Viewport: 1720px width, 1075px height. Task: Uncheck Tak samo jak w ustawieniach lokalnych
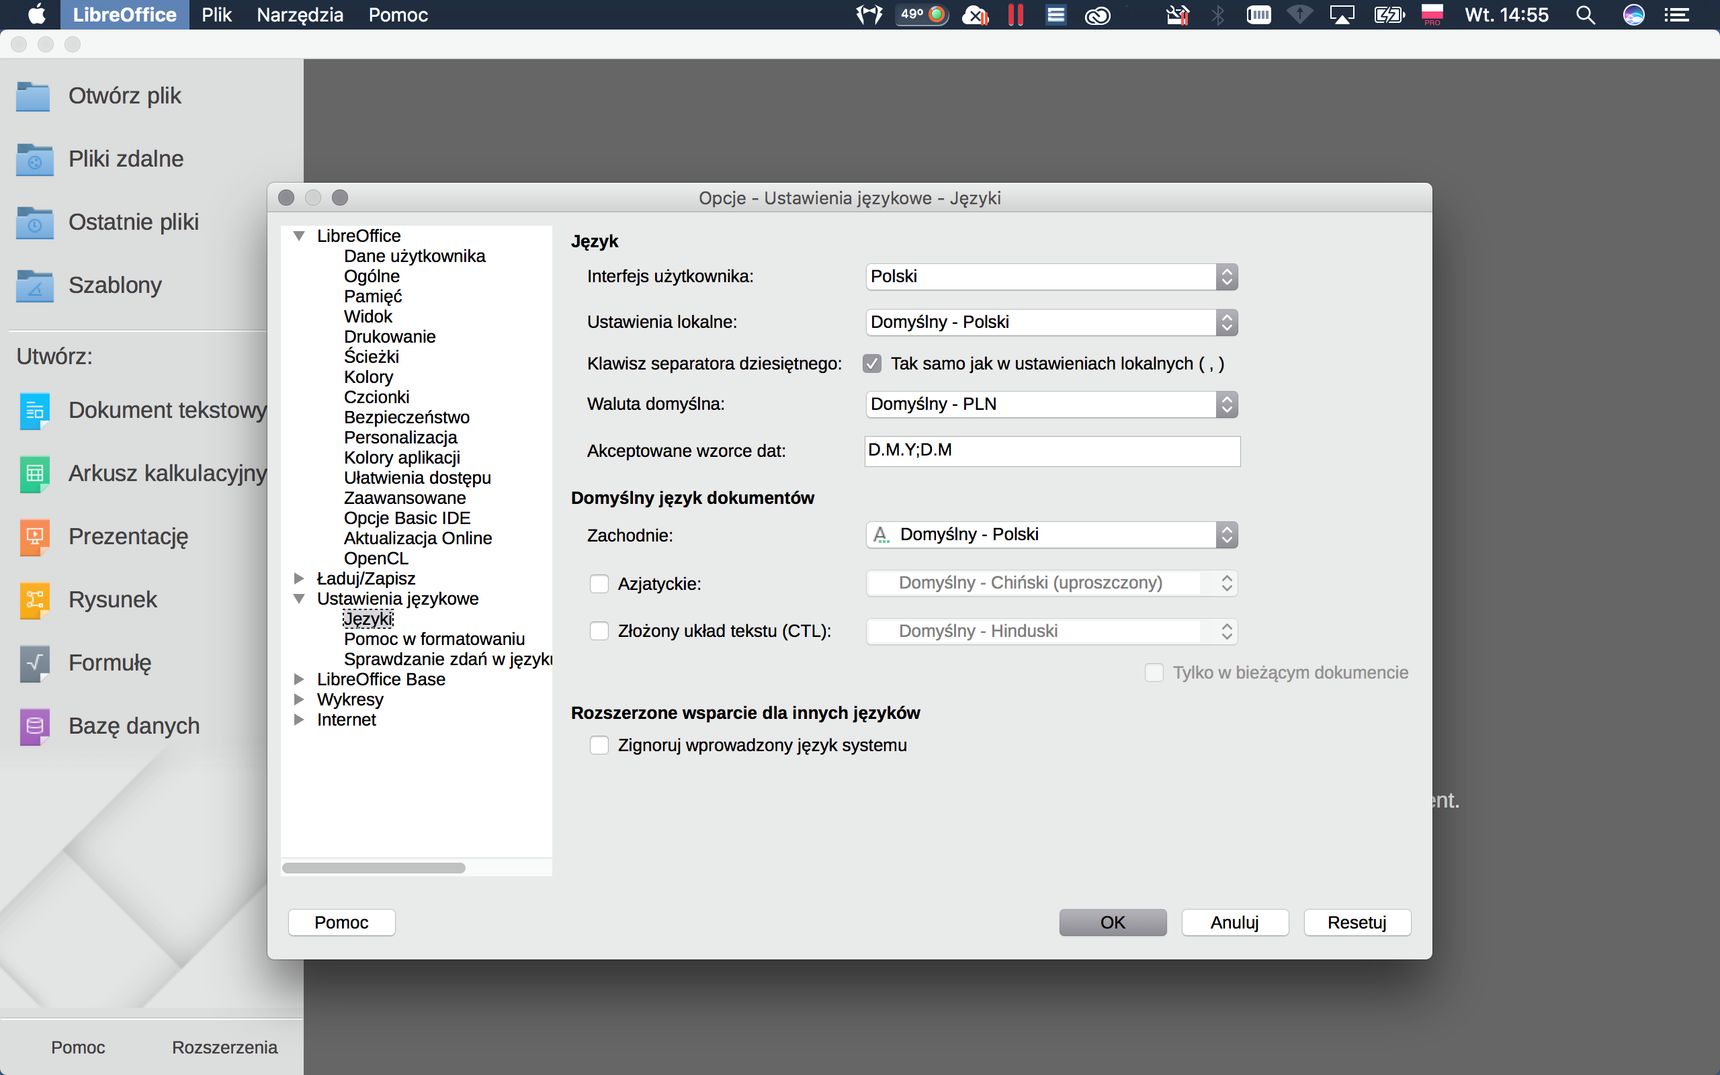click(x=872, y=364)
